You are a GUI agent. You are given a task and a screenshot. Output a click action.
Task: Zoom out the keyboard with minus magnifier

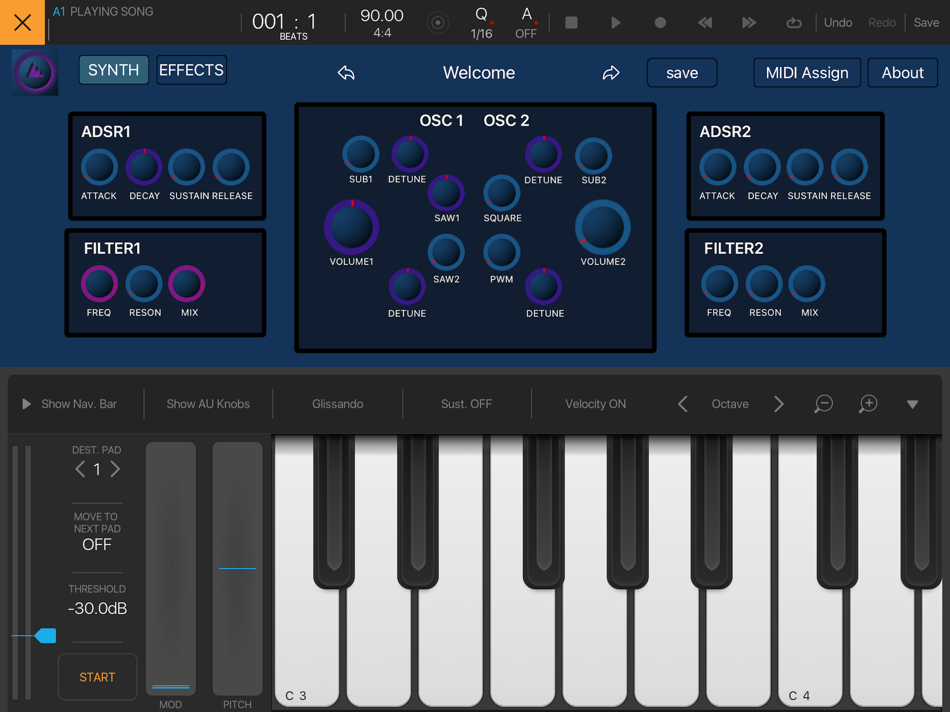click(x=823, y=404)
